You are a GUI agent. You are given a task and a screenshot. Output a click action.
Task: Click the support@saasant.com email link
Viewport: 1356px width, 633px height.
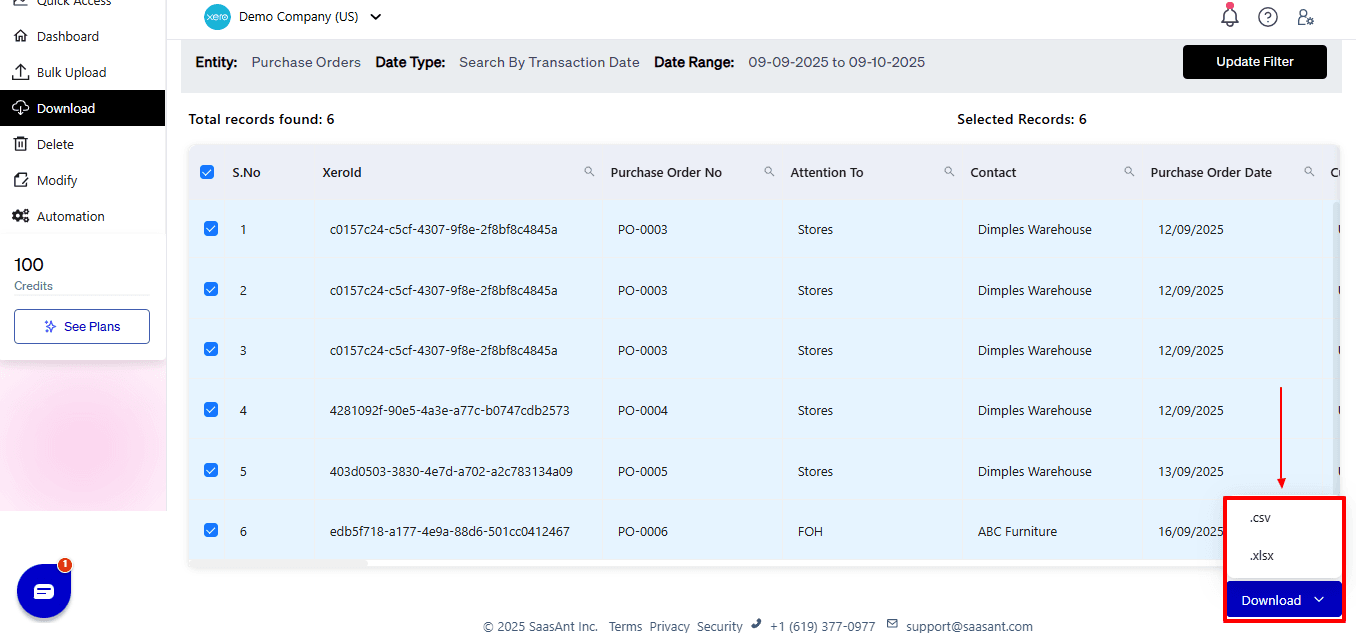pos(969,626)
